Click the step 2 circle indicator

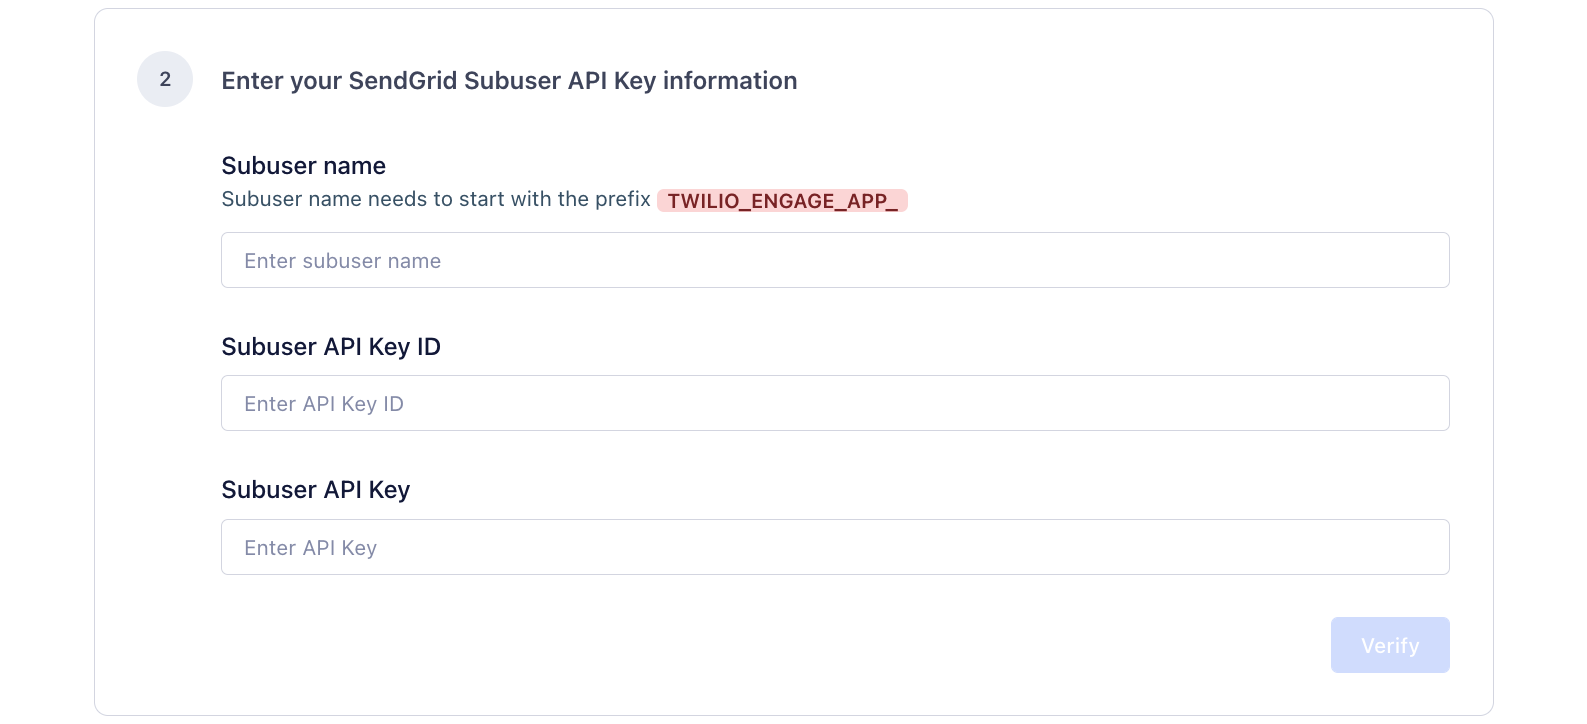point(164,79)
